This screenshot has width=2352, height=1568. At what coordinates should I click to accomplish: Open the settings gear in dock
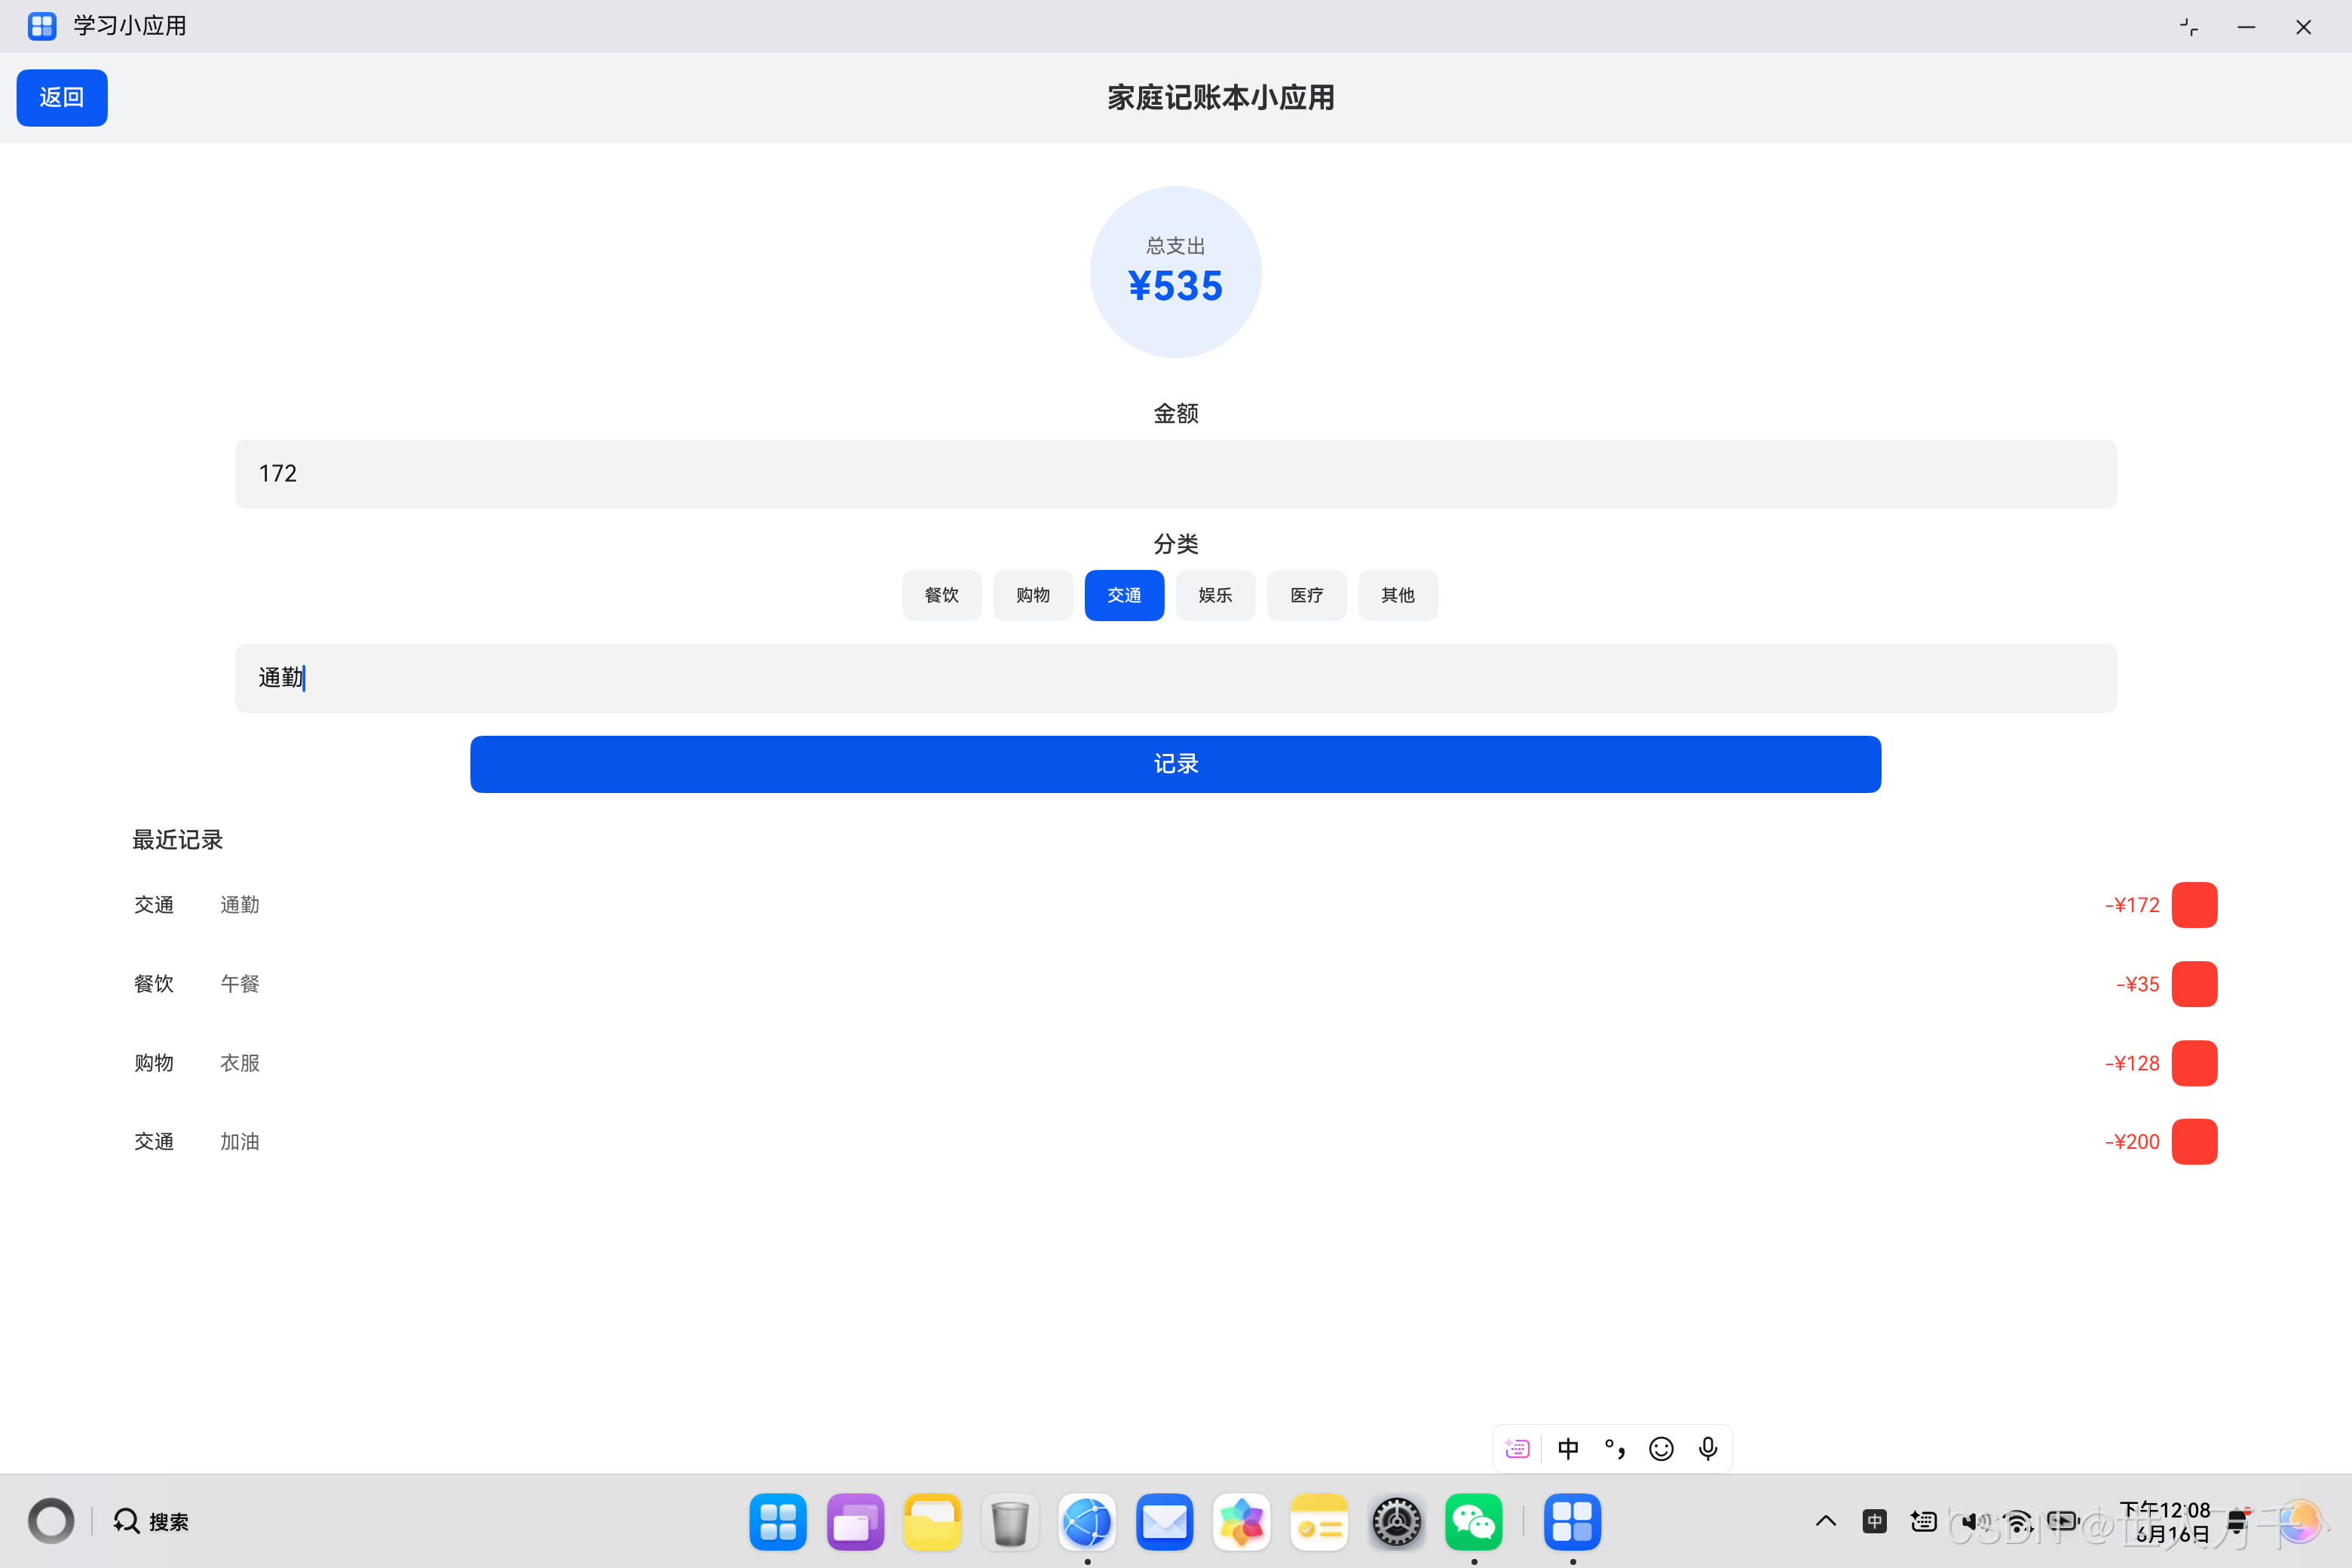1396,1522
